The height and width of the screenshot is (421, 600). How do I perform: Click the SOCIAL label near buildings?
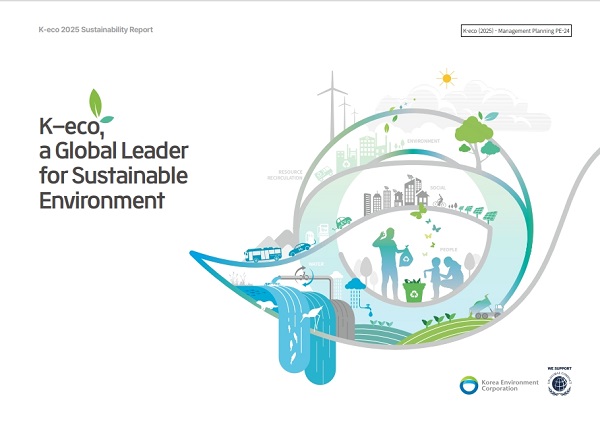[x=438, y=186]
